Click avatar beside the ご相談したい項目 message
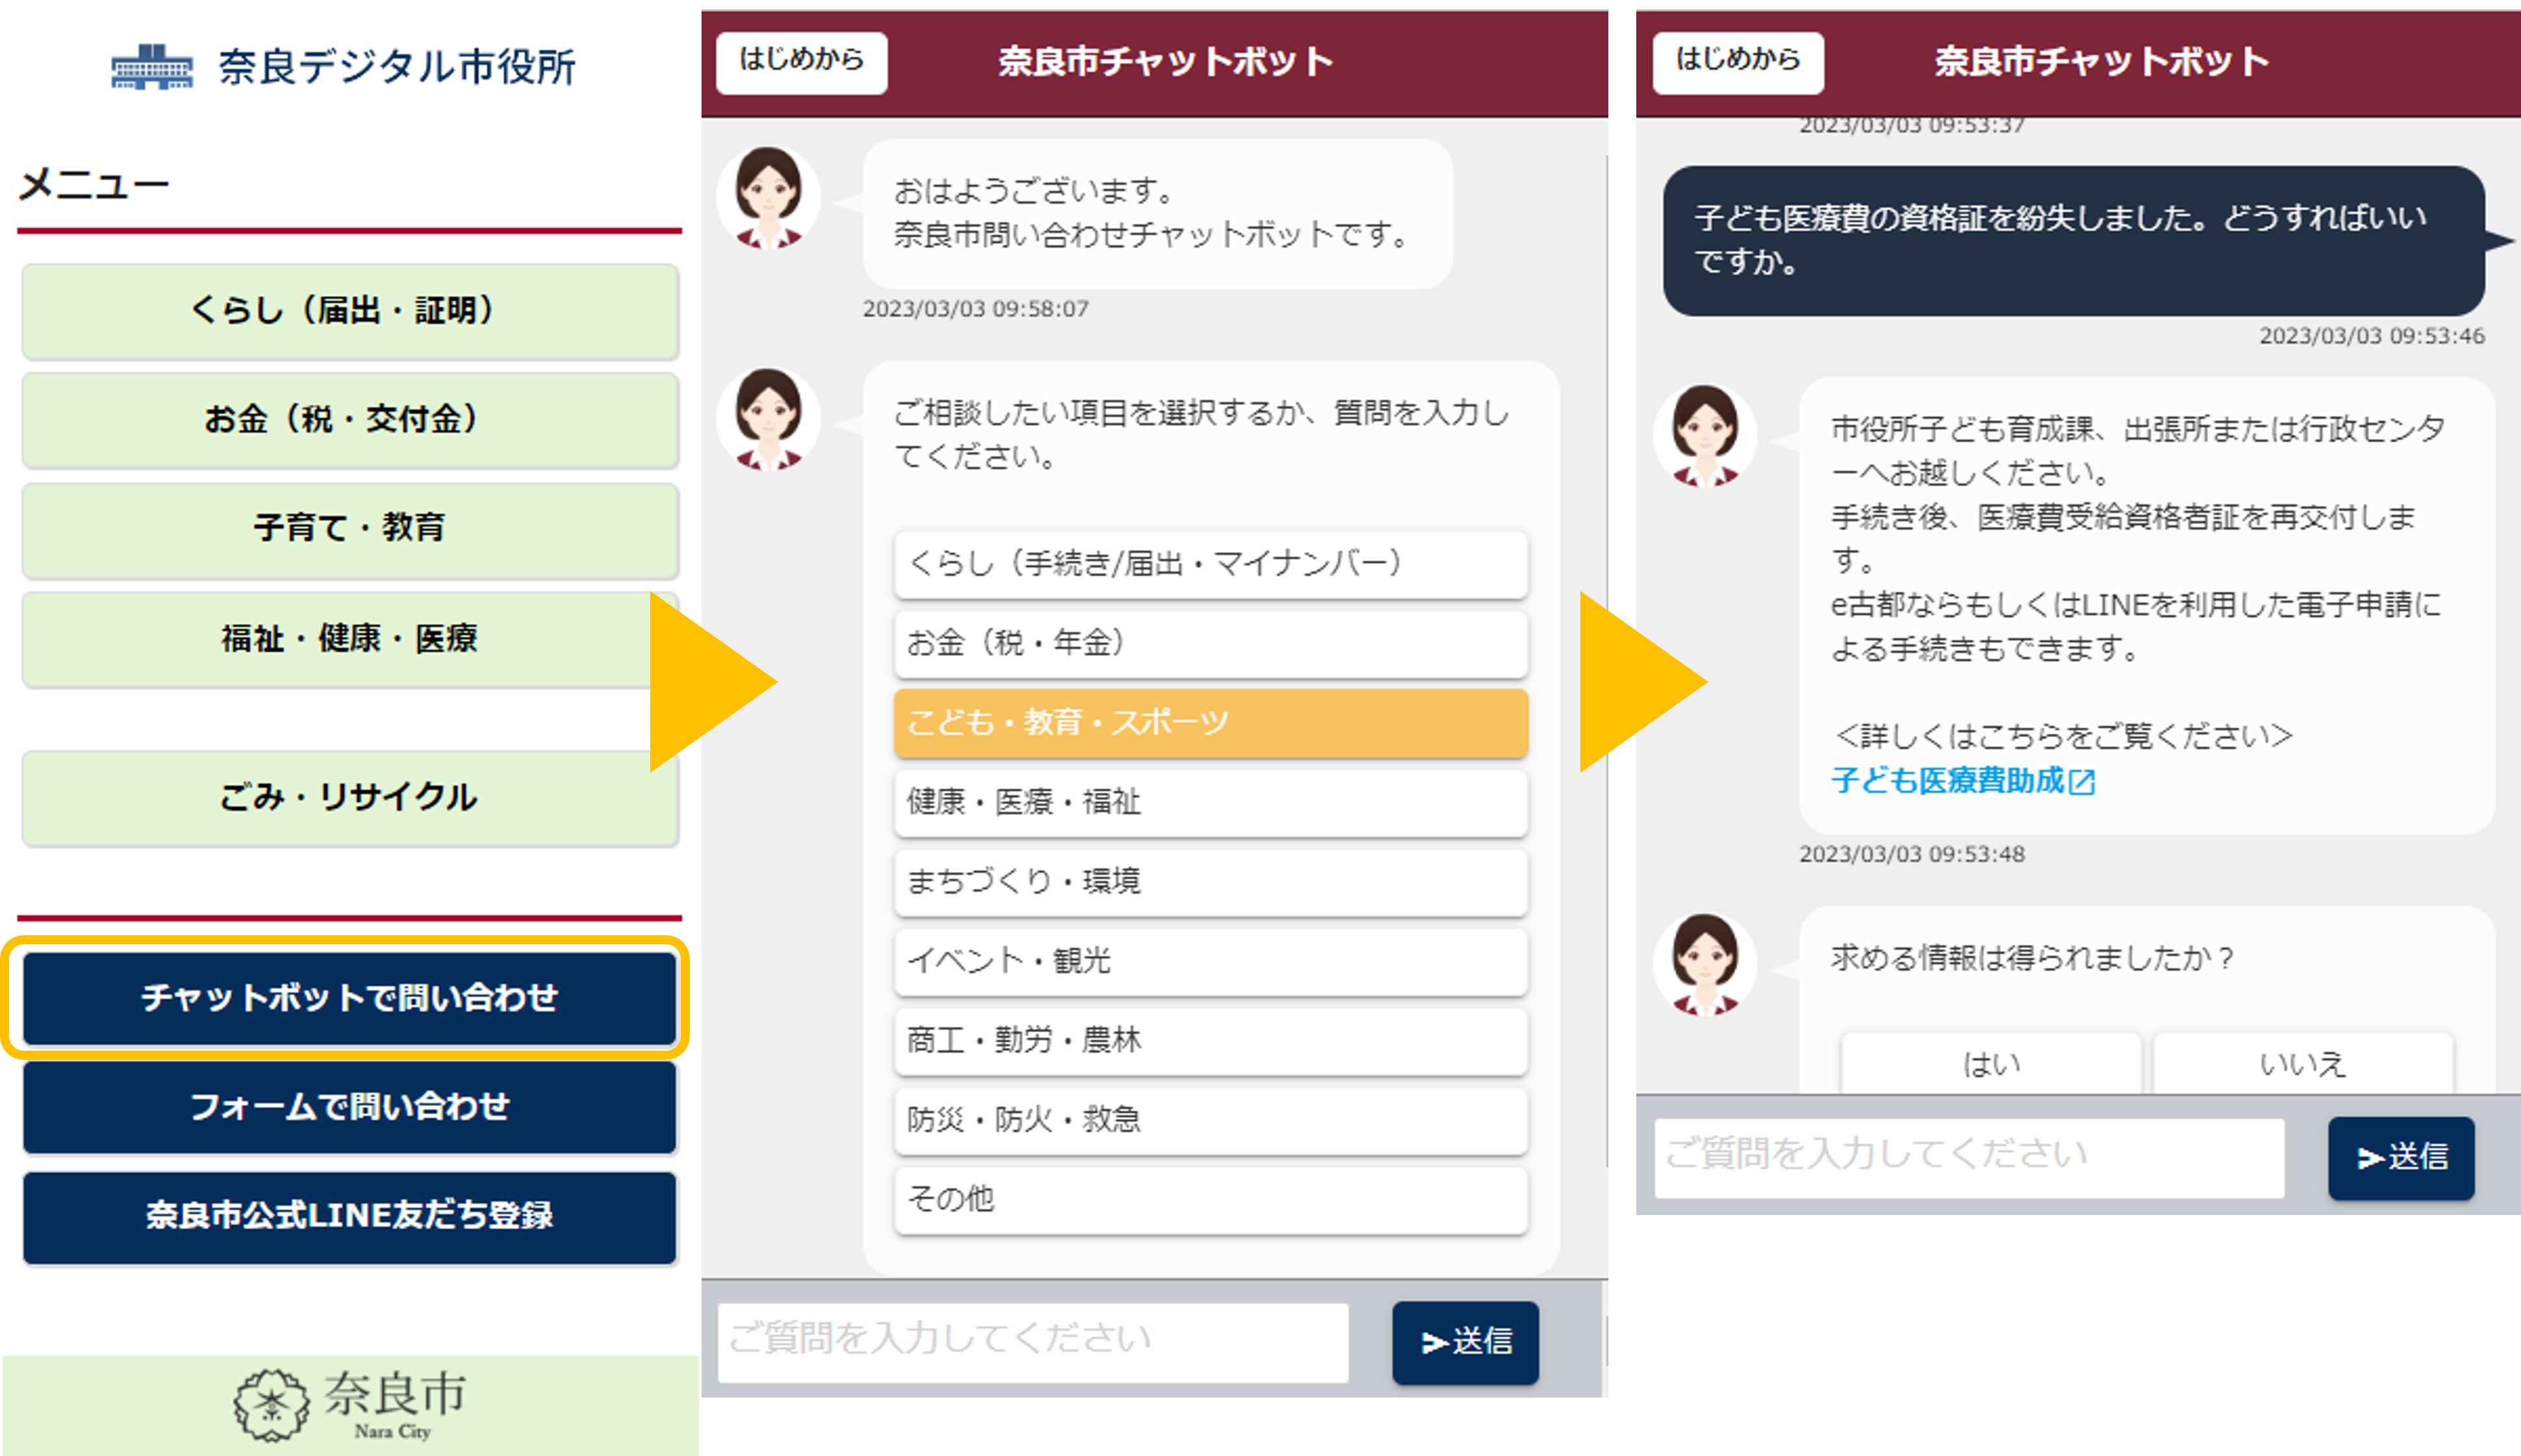 pos(768,419)
